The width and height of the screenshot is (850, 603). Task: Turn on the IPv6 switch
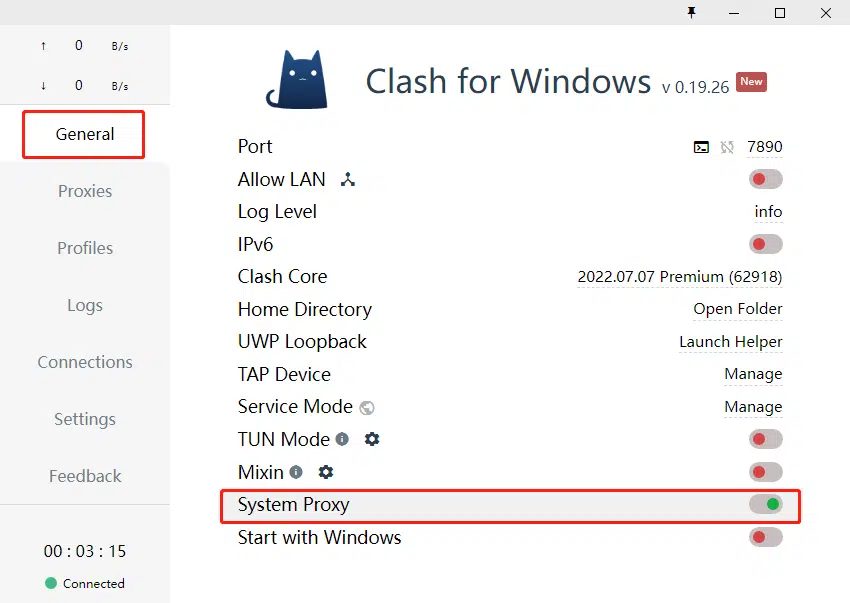(765, 244)
